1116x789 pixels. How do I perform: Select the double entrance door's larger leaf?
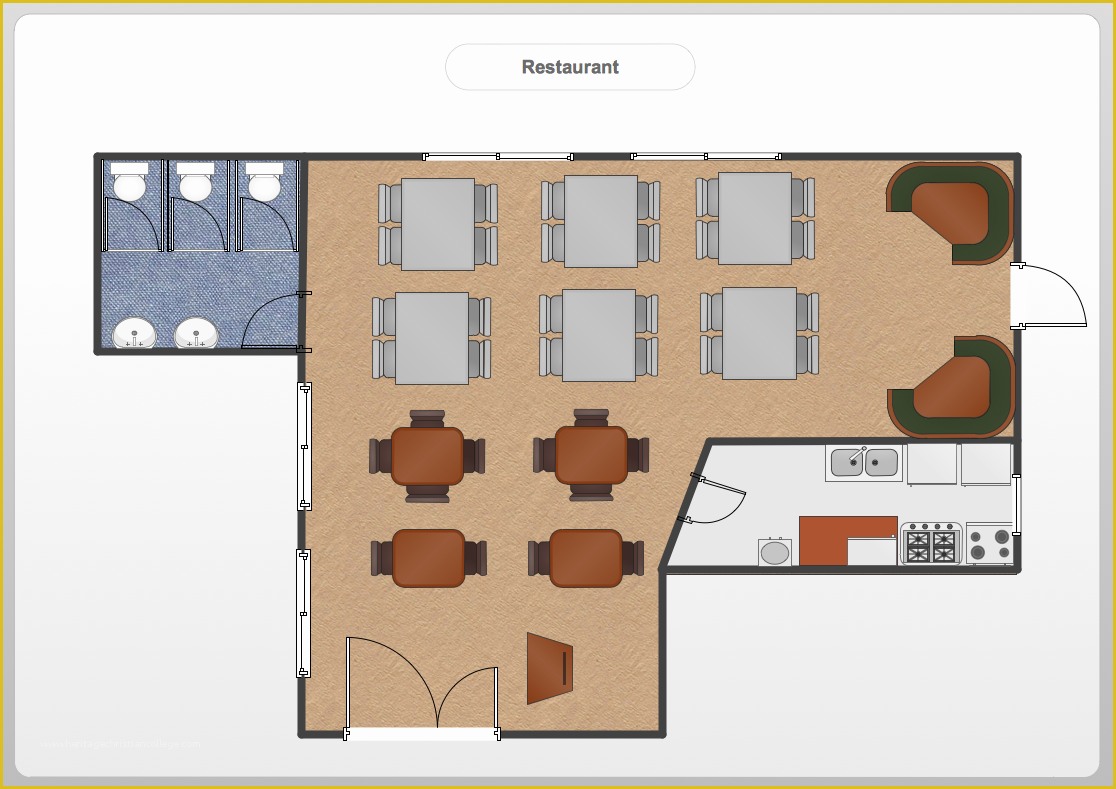(x=391, y=684)
